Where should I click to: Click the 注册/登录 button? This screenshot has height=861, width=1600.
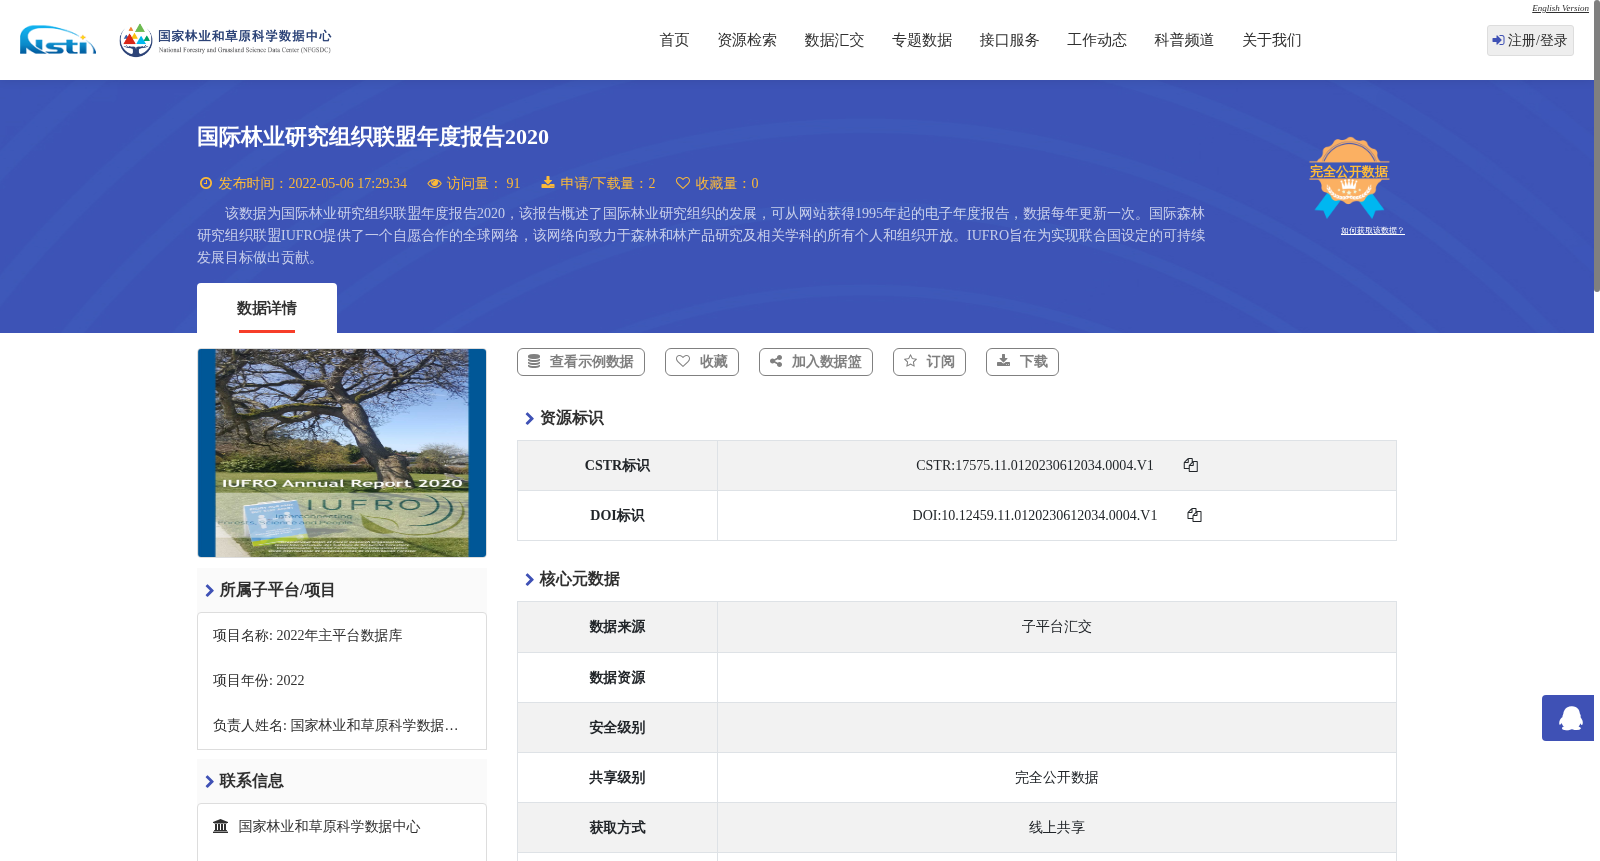tap(1530, 40)
